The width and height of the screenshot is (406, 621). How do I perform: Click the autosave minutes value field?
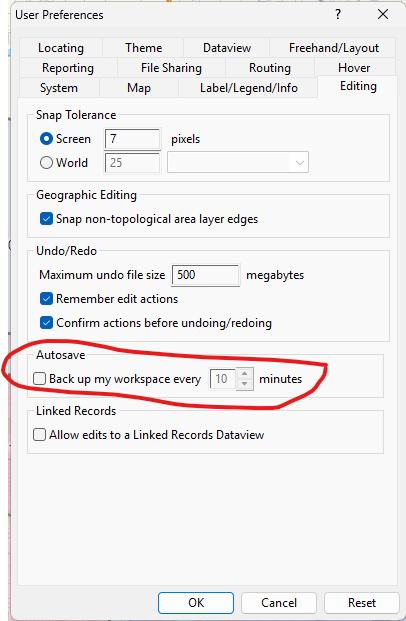tap(222, 379)
